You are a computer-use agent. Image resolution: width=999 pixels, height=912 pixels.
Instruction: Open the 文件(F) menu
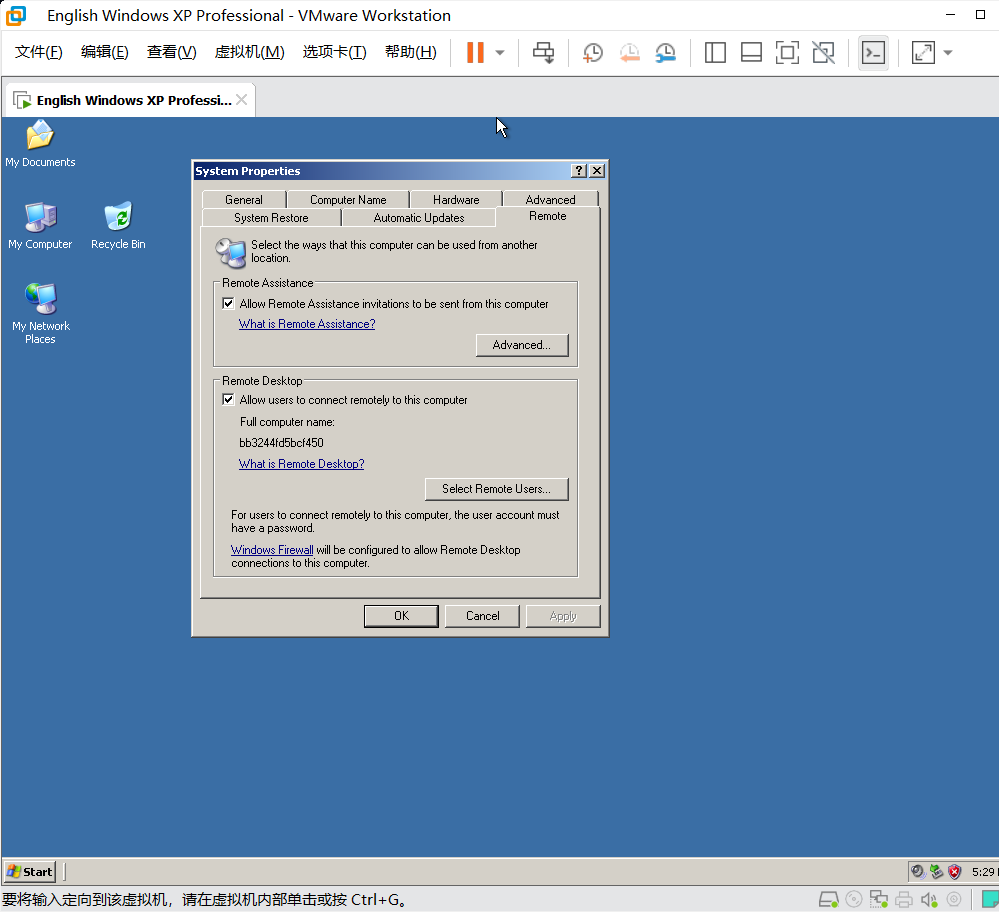(38, 52)
